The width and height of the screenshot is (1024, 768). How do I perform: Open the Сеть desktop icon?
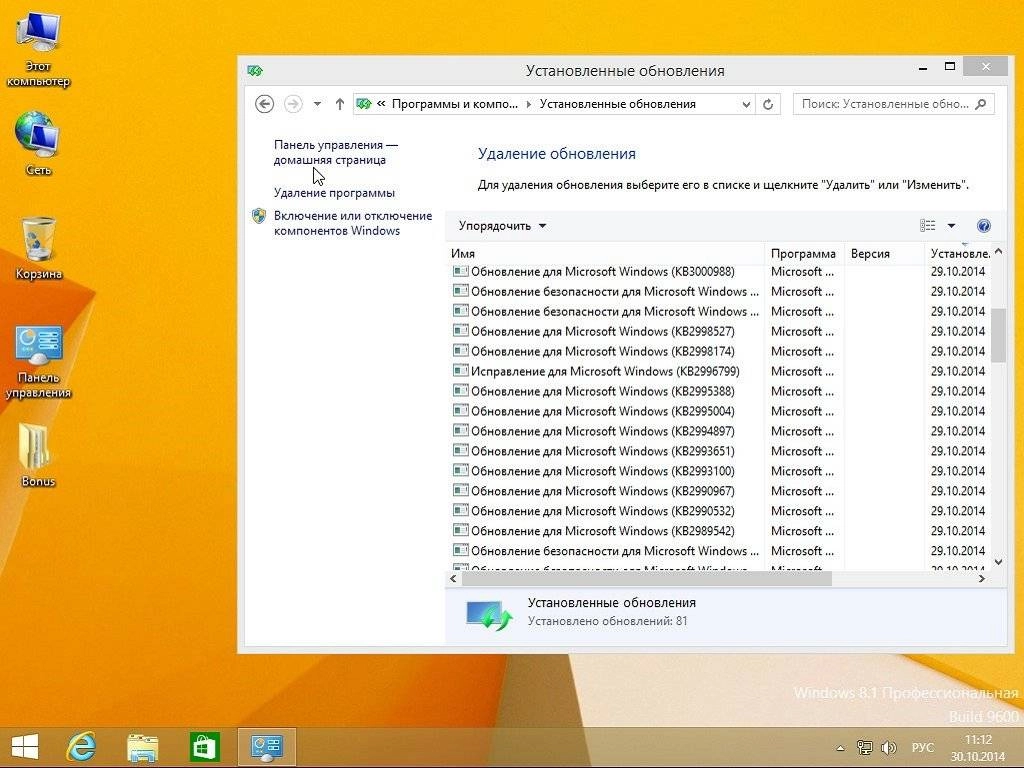click(38, 142)
